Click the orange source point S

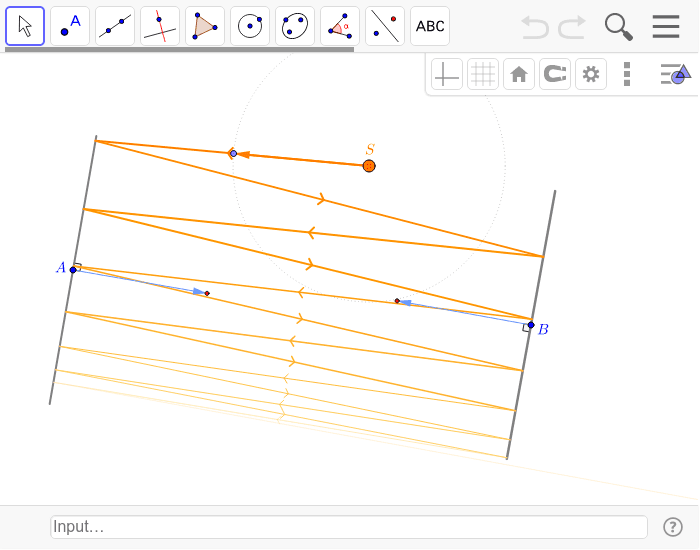coord(369,166)
